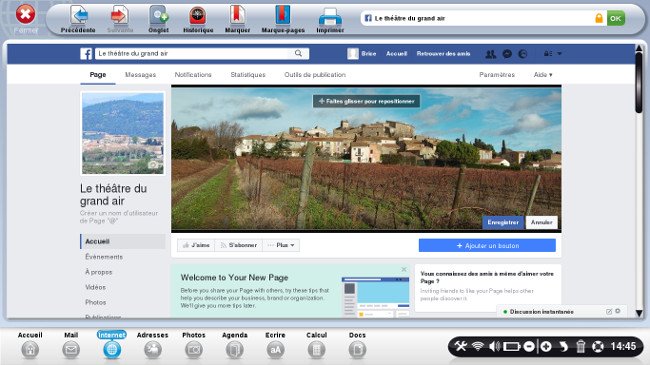Open Internet globe in bottom dock
Viewport: 650px width, 365px height.
tap(112, 345)
